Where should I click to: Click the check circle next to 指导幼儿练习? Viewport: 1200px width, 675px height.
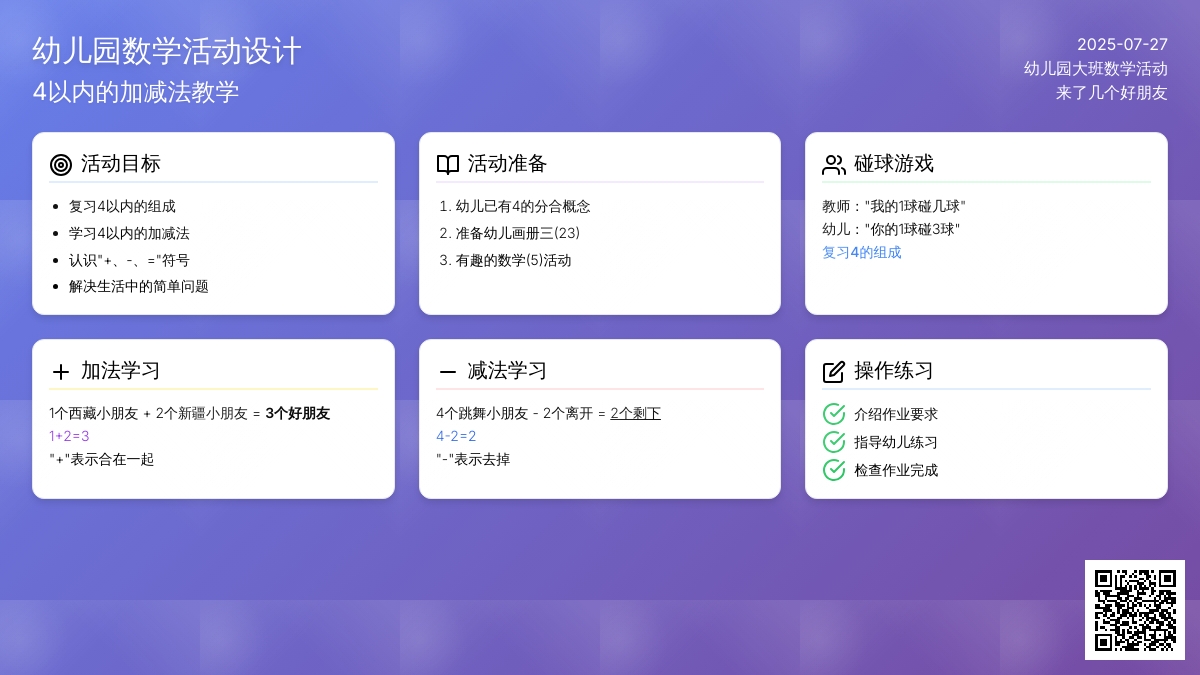834,442
